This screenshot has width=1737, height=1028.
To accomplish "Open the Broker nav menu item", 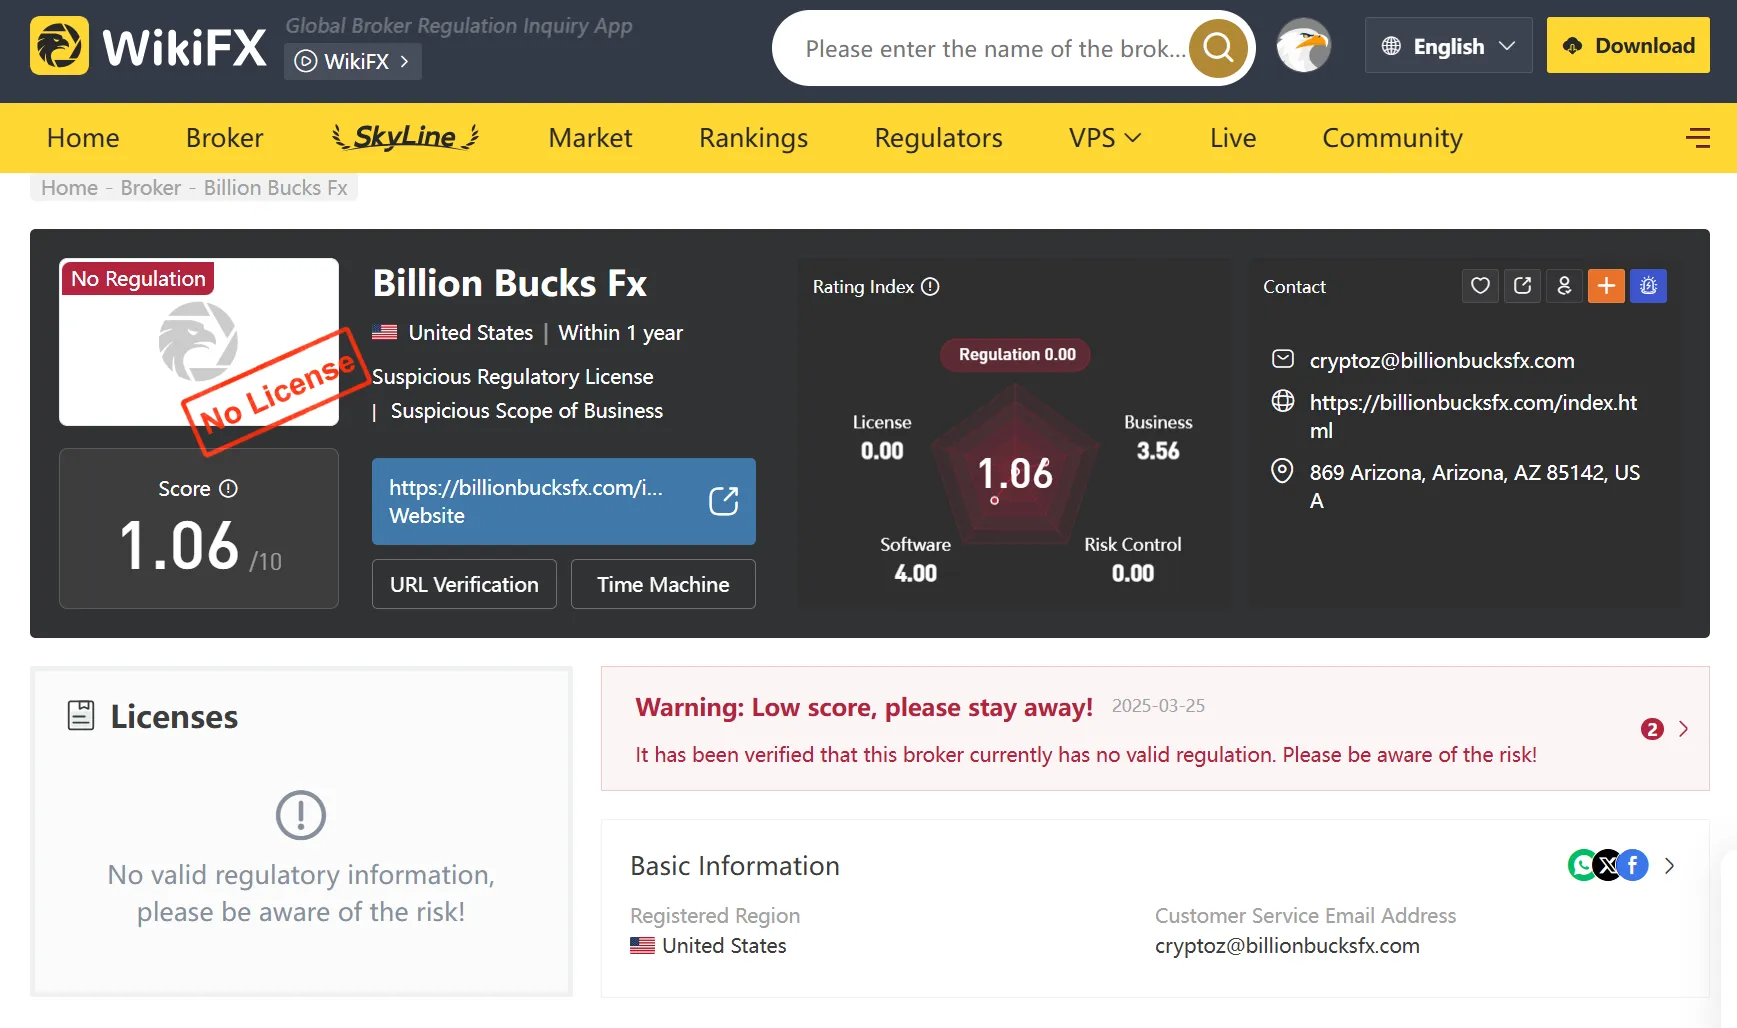I will [x=225, y=138].
